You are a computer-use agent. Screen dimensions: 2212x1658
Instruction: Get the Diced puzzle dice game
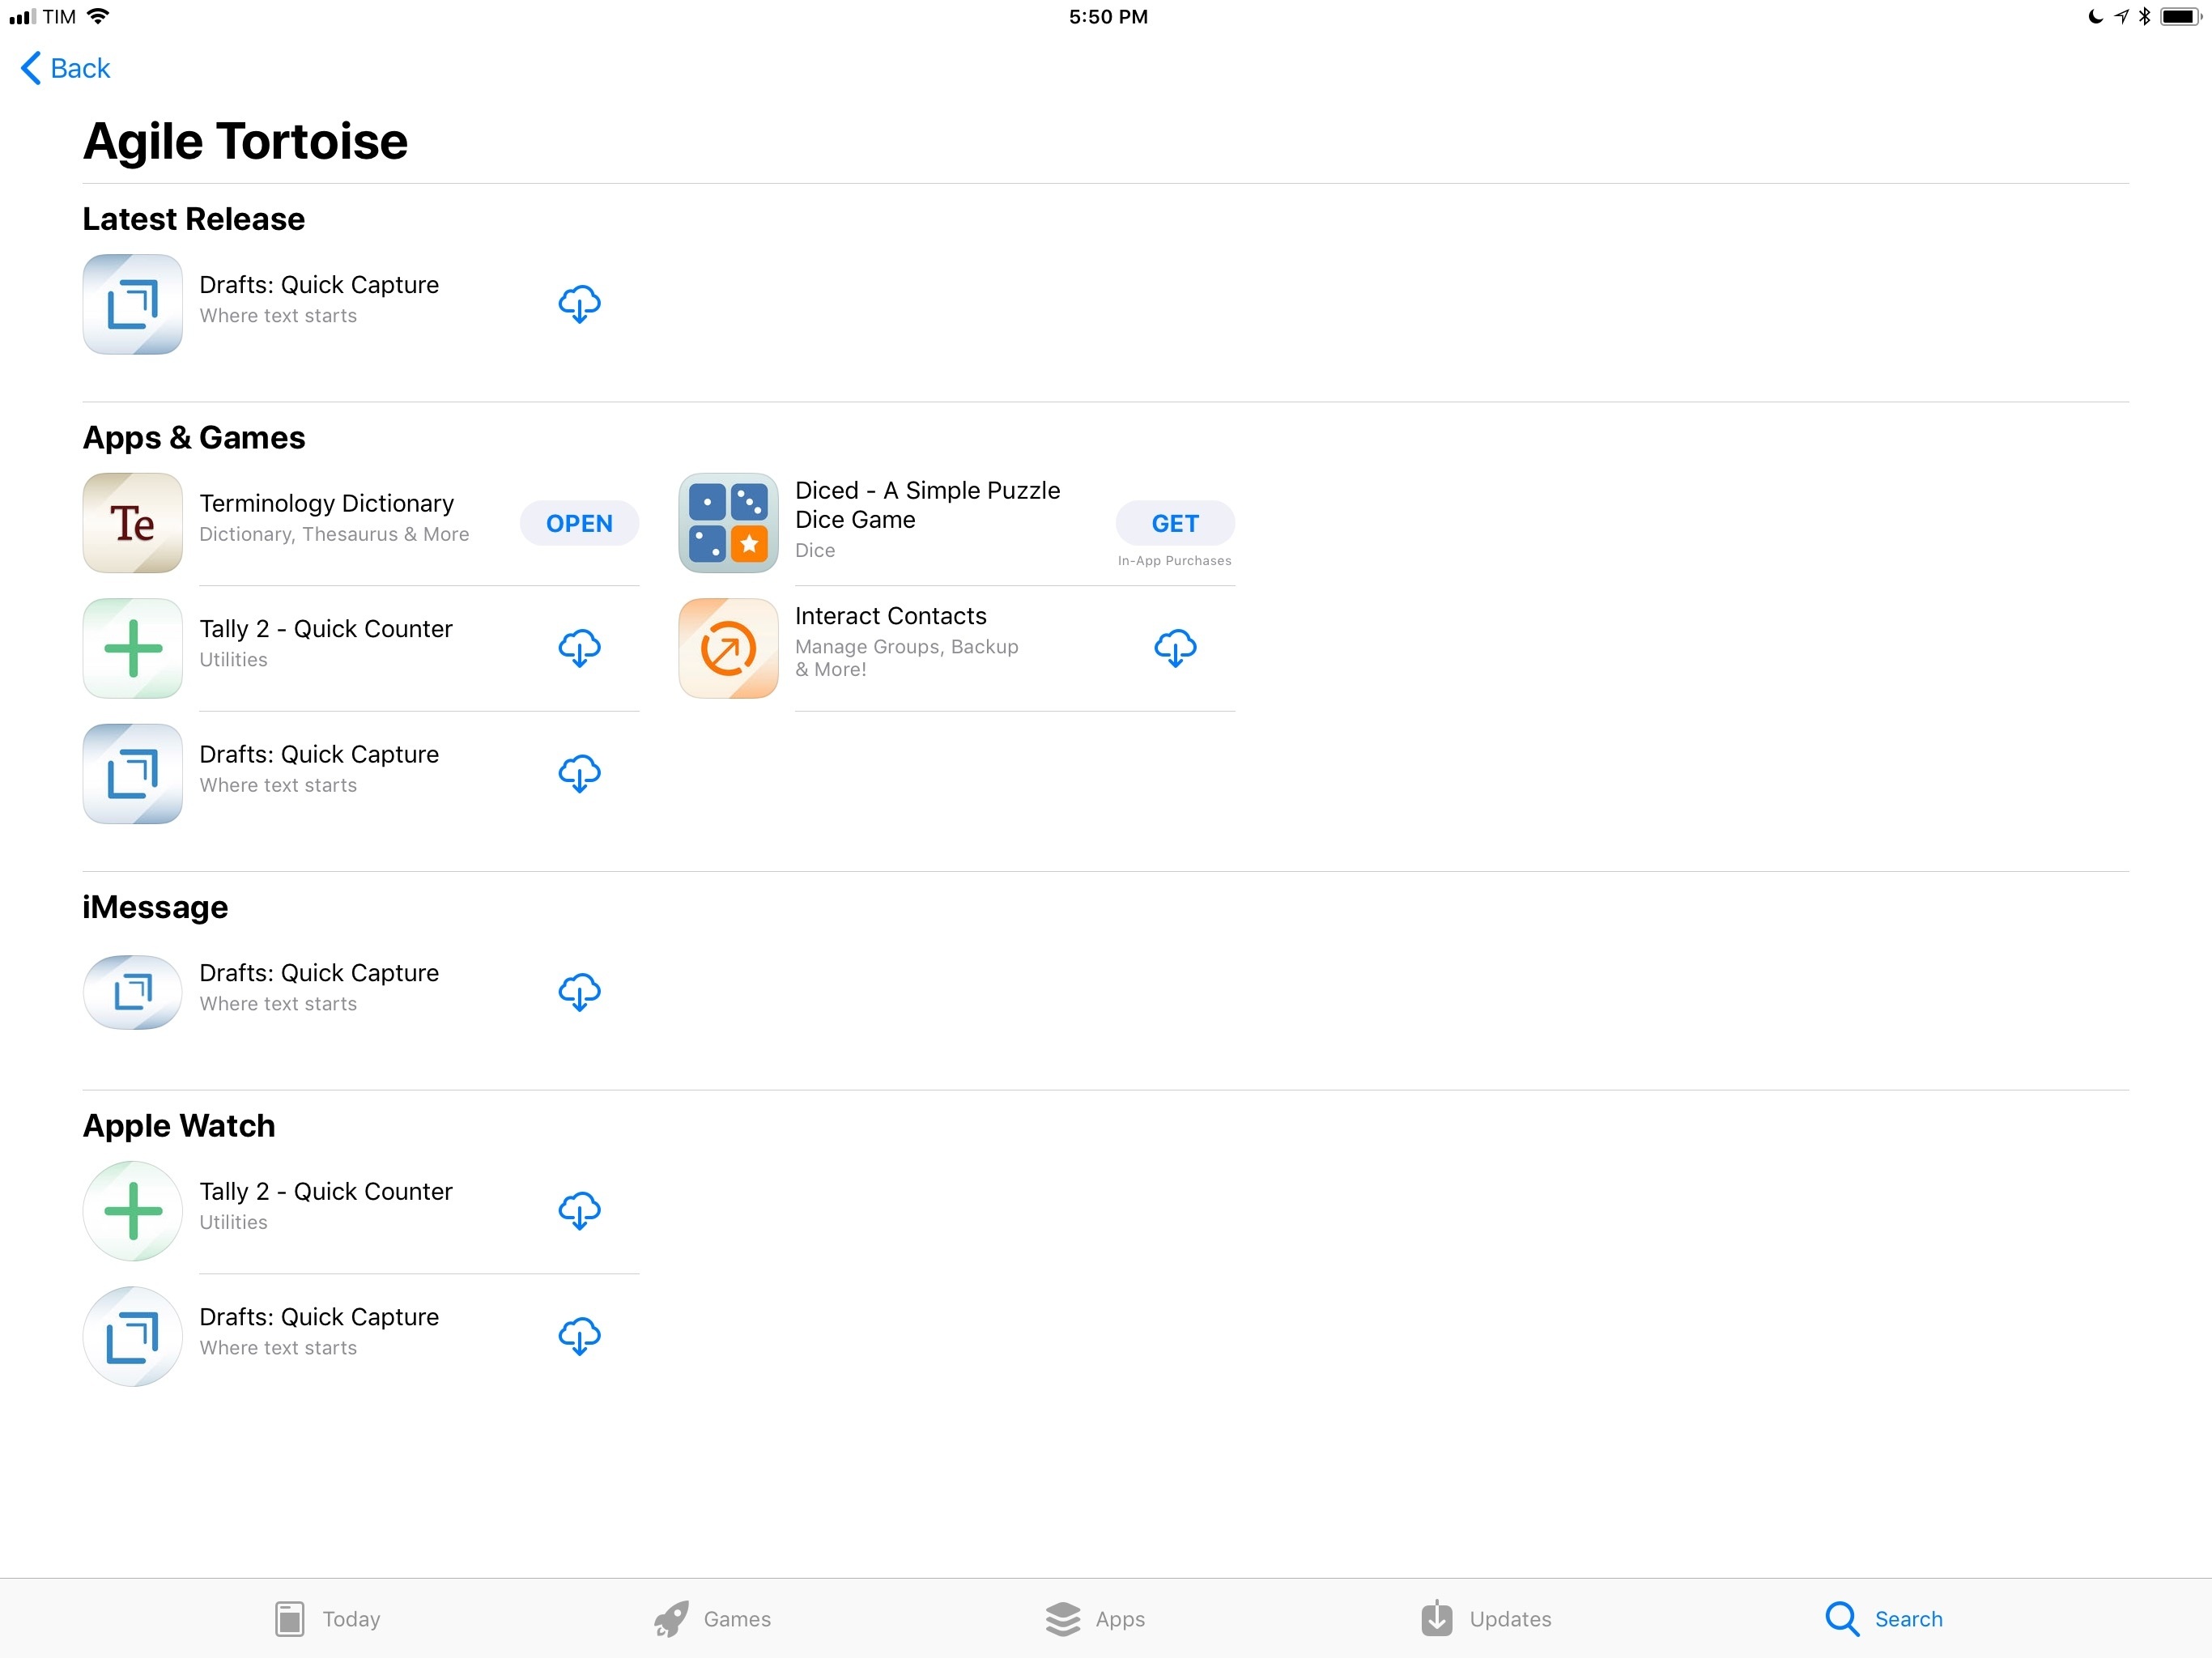1175,523
